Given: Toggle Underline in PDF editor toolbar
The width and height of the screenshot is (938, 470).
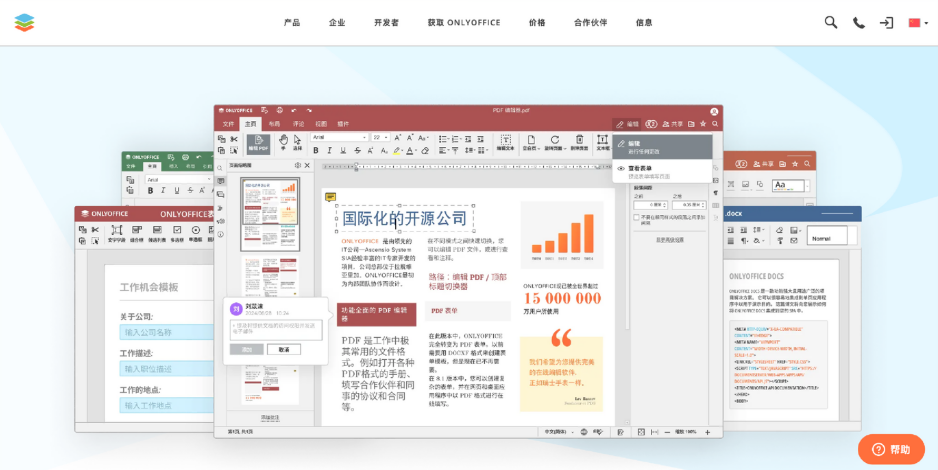Looking at the screenshot, I should (x=343, y=151).
